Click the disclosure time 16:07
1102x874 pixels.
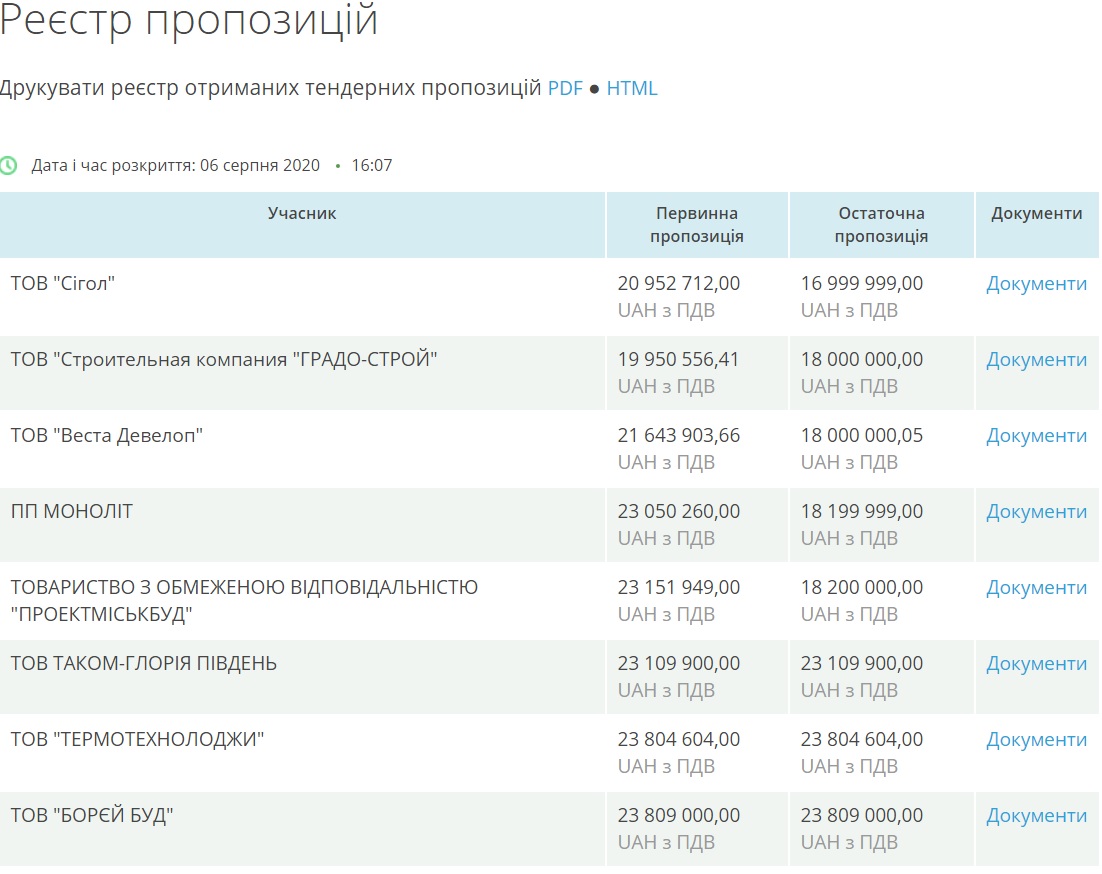(372, 166)
